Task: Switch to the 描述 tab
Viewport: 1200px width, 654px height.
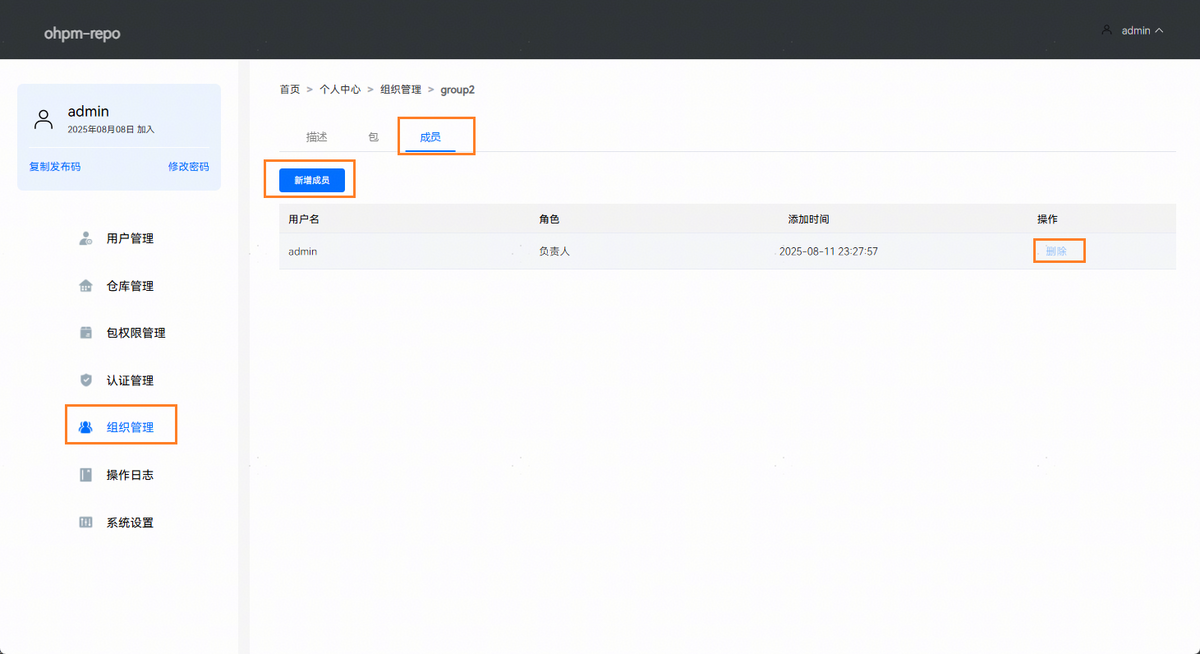Action: (x=316, y=137)
